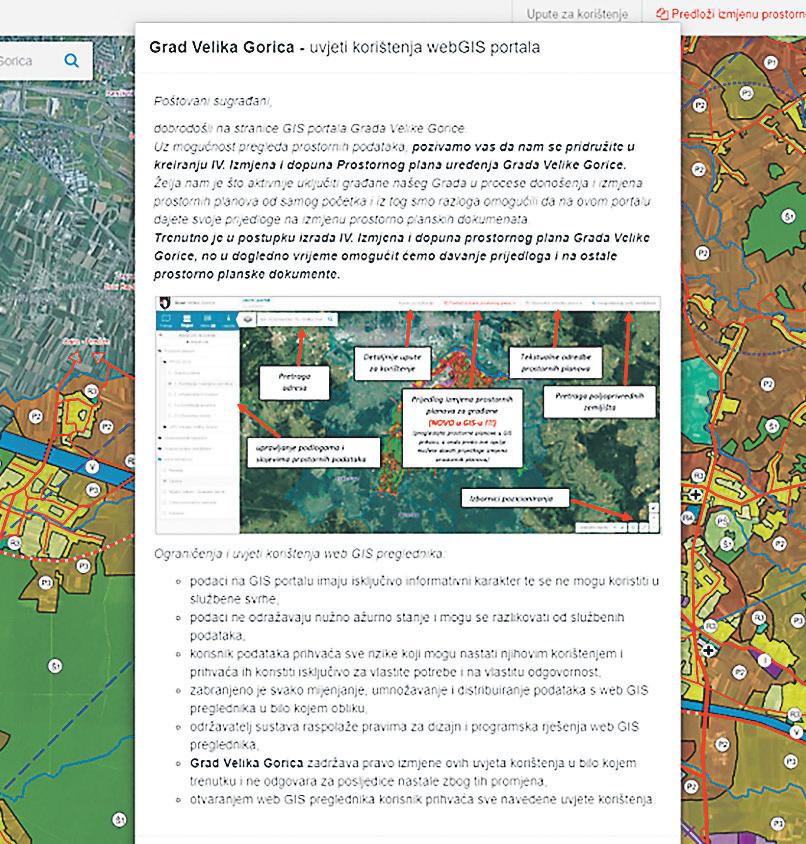Click the 'Poštovani sugrađani' greeting text
The image size is (806, 844).
[x=213, y=101]
